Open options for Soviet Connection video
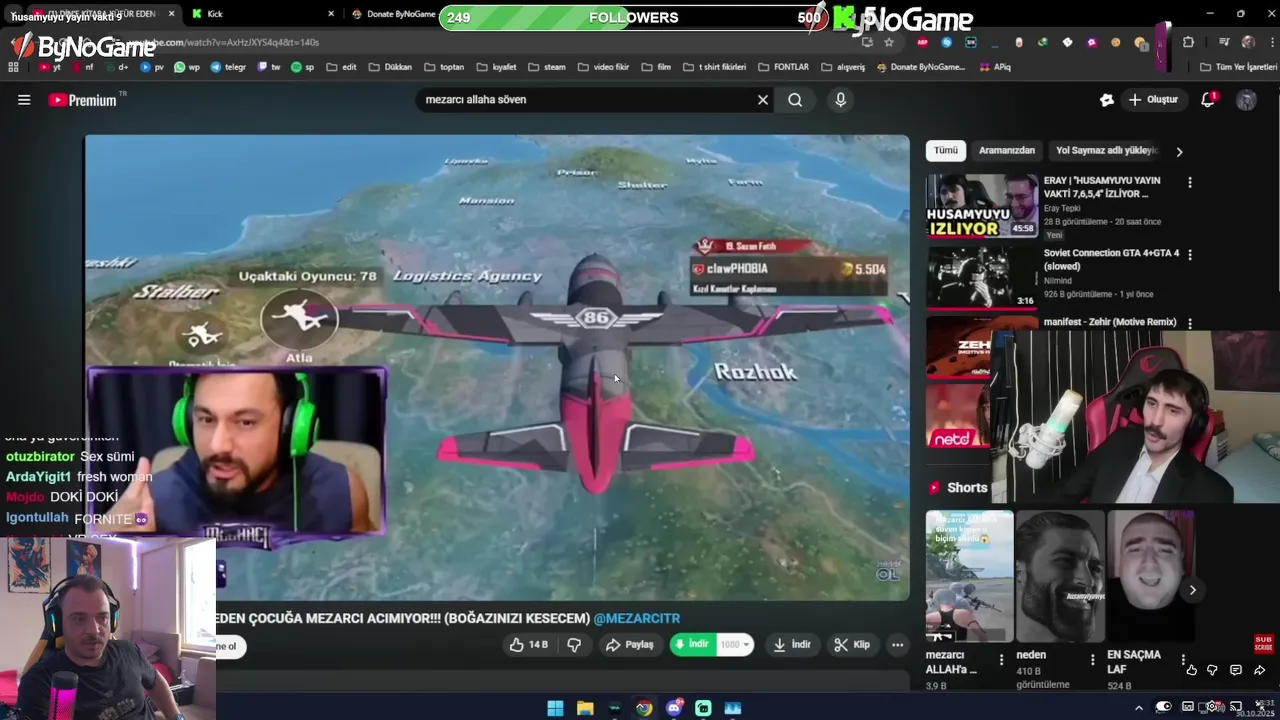This screenshot has width=1280, height=720. click(1190, 255)
